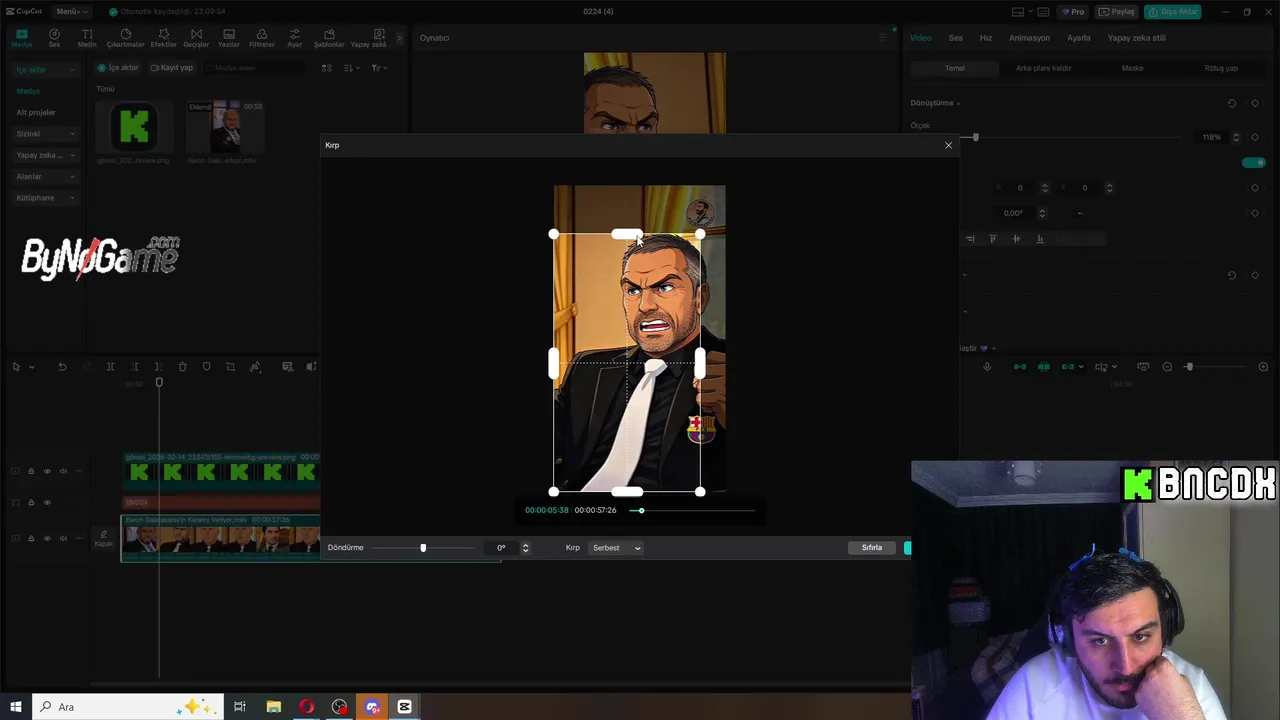Open the Yazılar captions panel
The width and height of the screenshot is (1280, 720).
point(229,38)
